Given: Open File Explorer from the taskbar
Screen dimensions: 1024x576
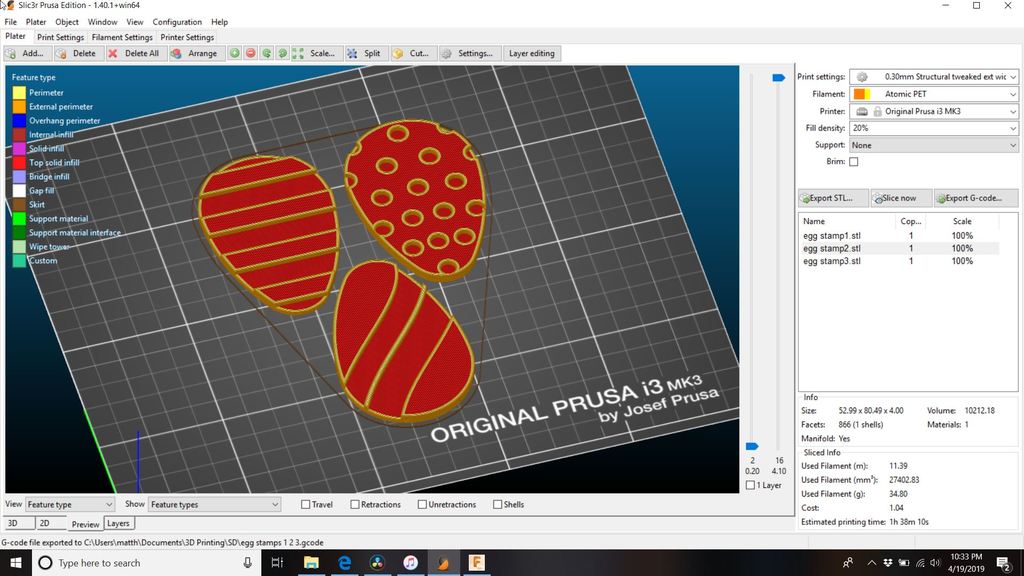Looking at the screenshot, I should click(311, 562).
